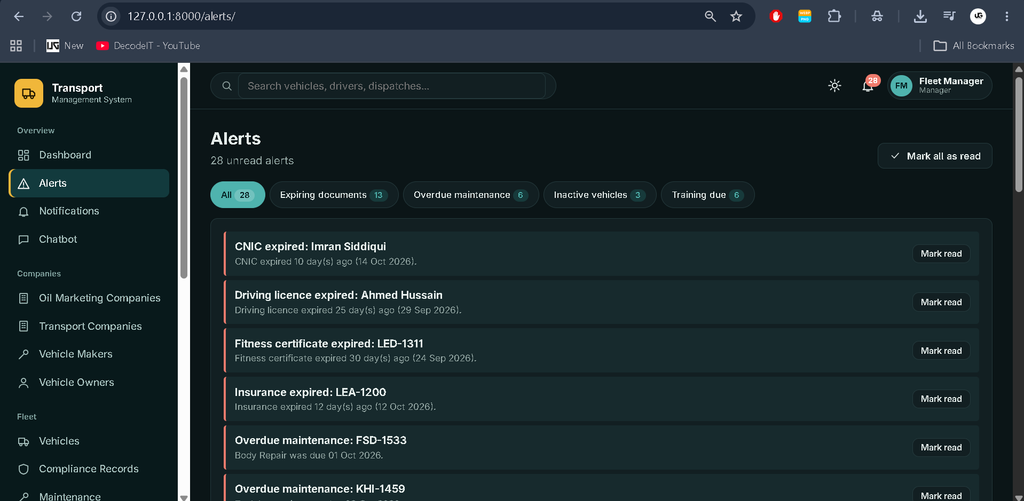Open Transport Companies in the sidebar

[89, 326]
